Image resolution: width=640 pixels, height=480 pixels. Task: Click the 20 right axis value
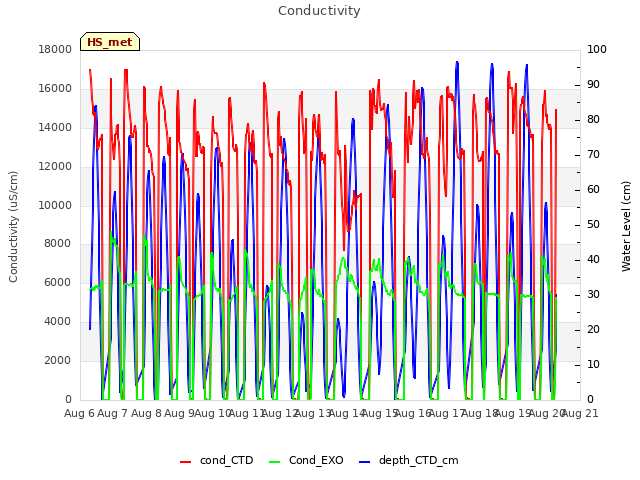(x=593, y=329)
